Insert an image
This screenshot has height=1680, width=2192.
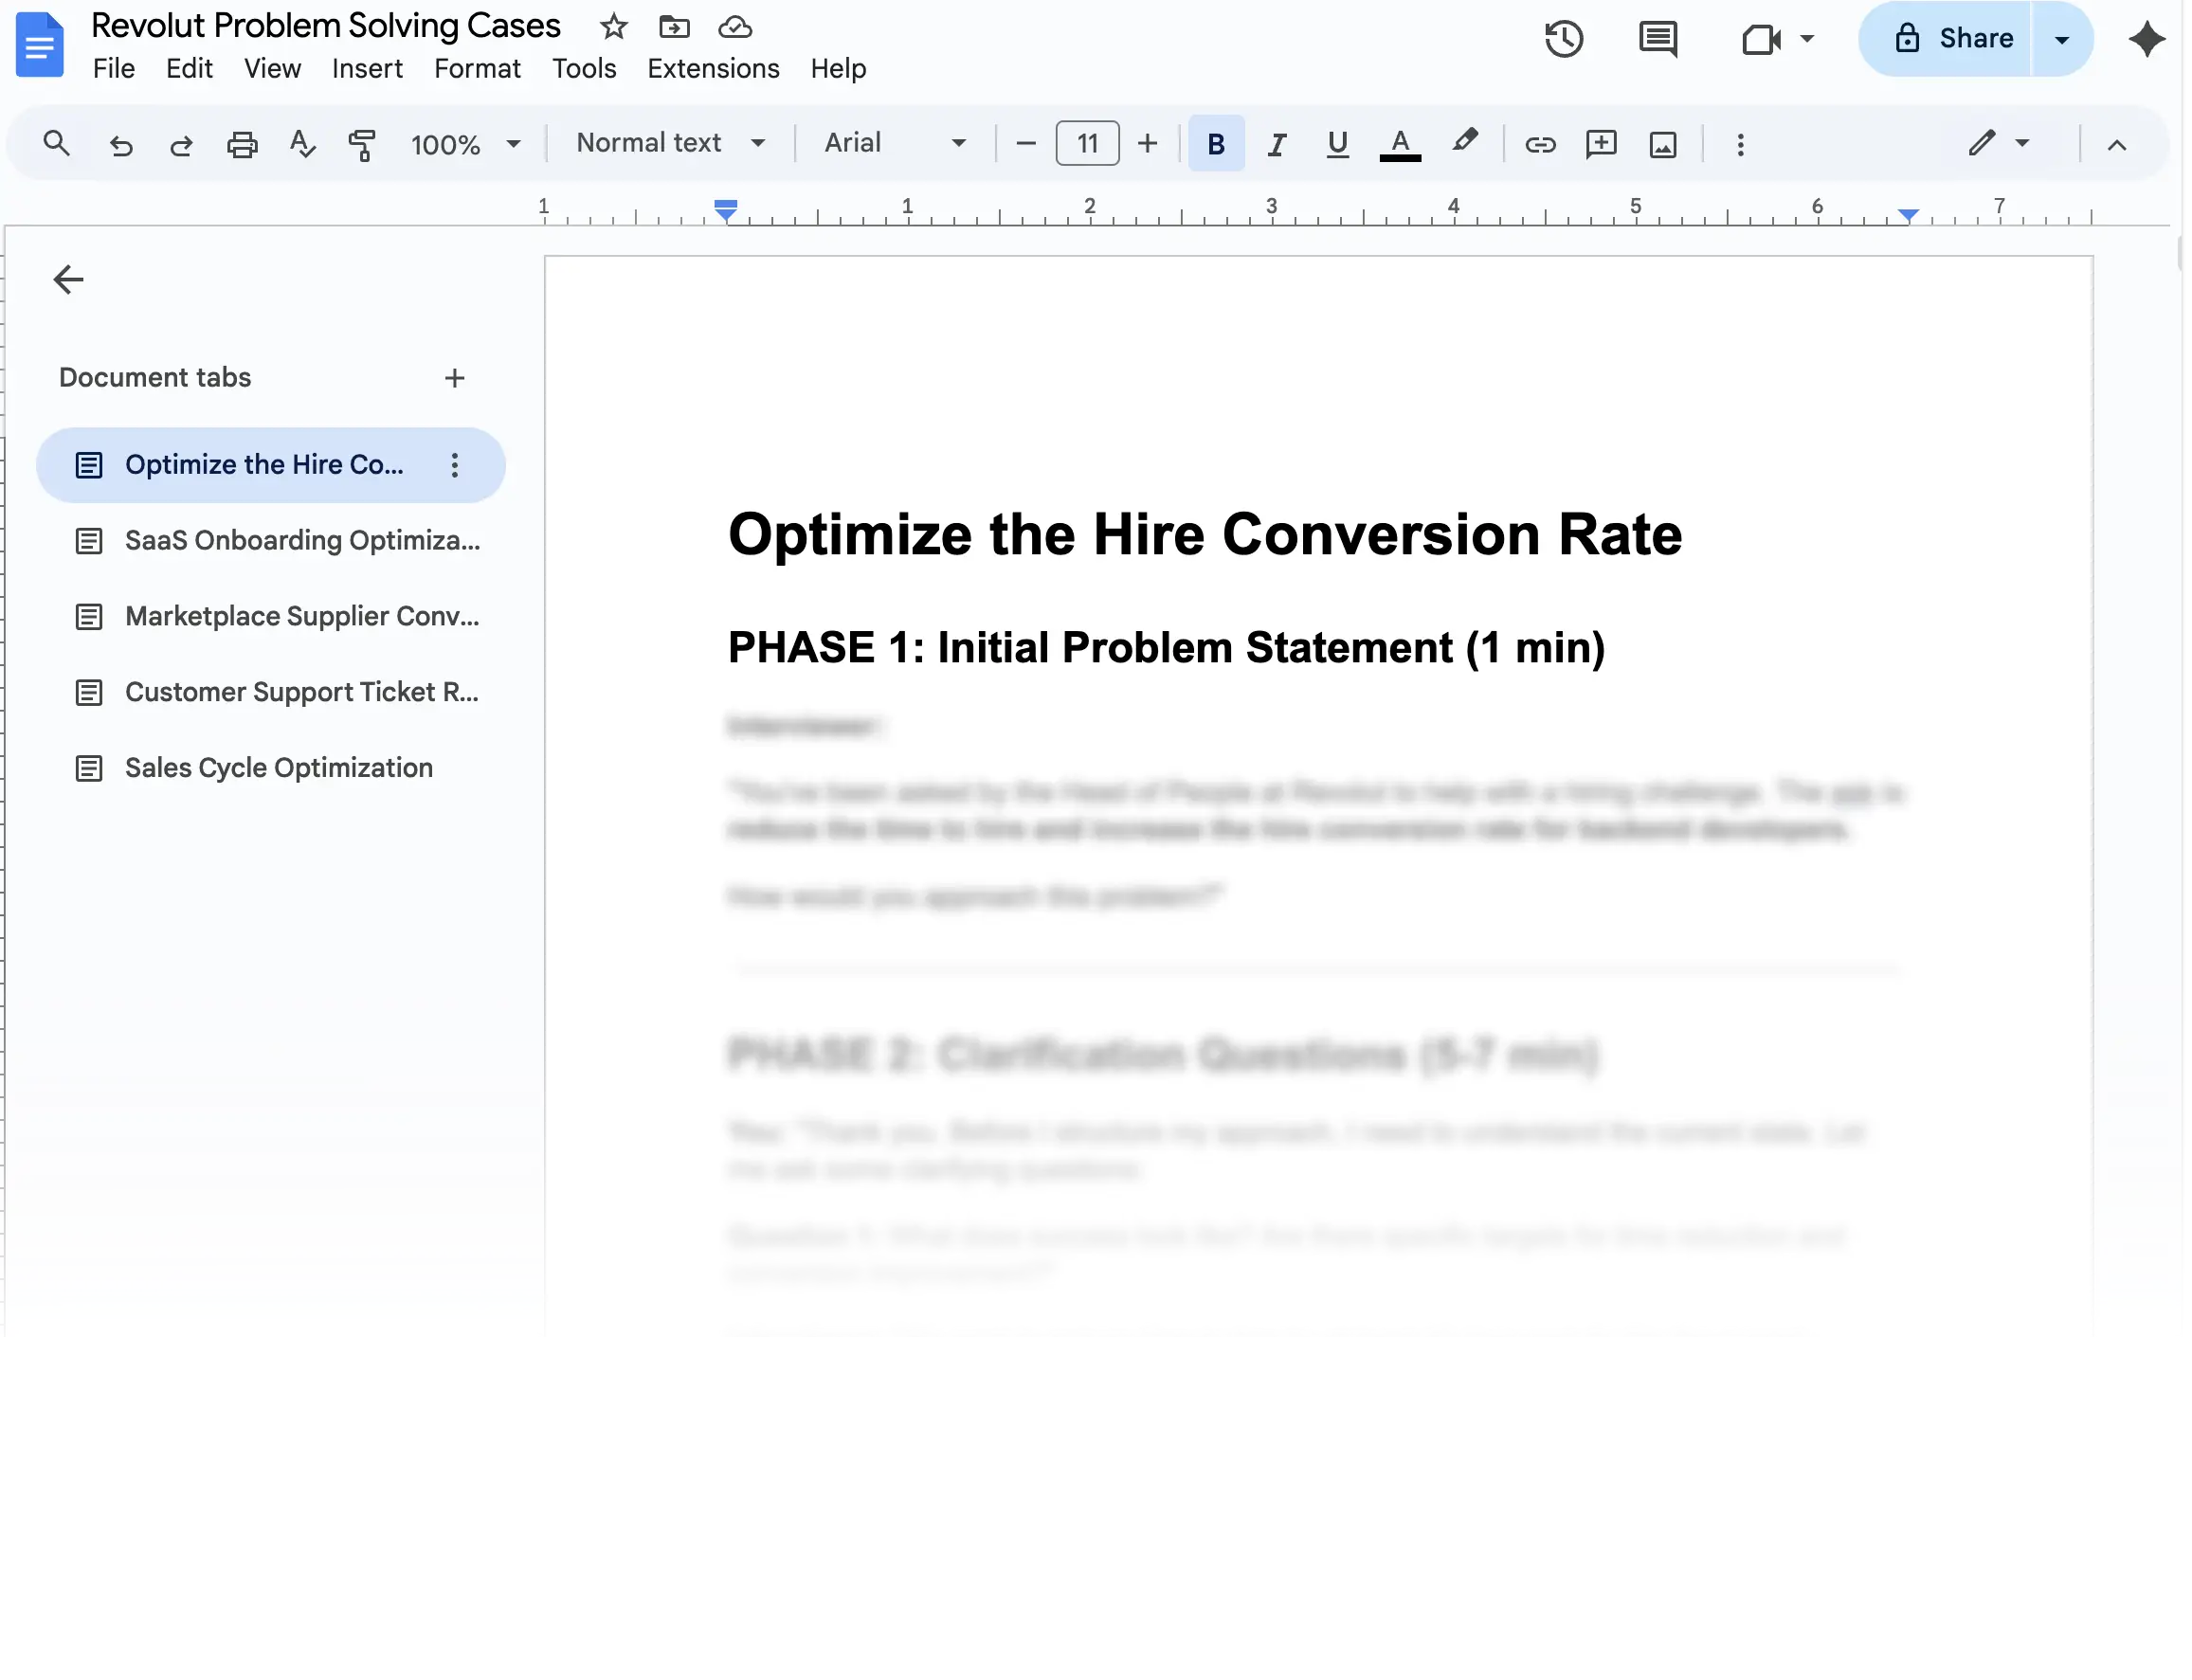click(x=1663, y=145)
